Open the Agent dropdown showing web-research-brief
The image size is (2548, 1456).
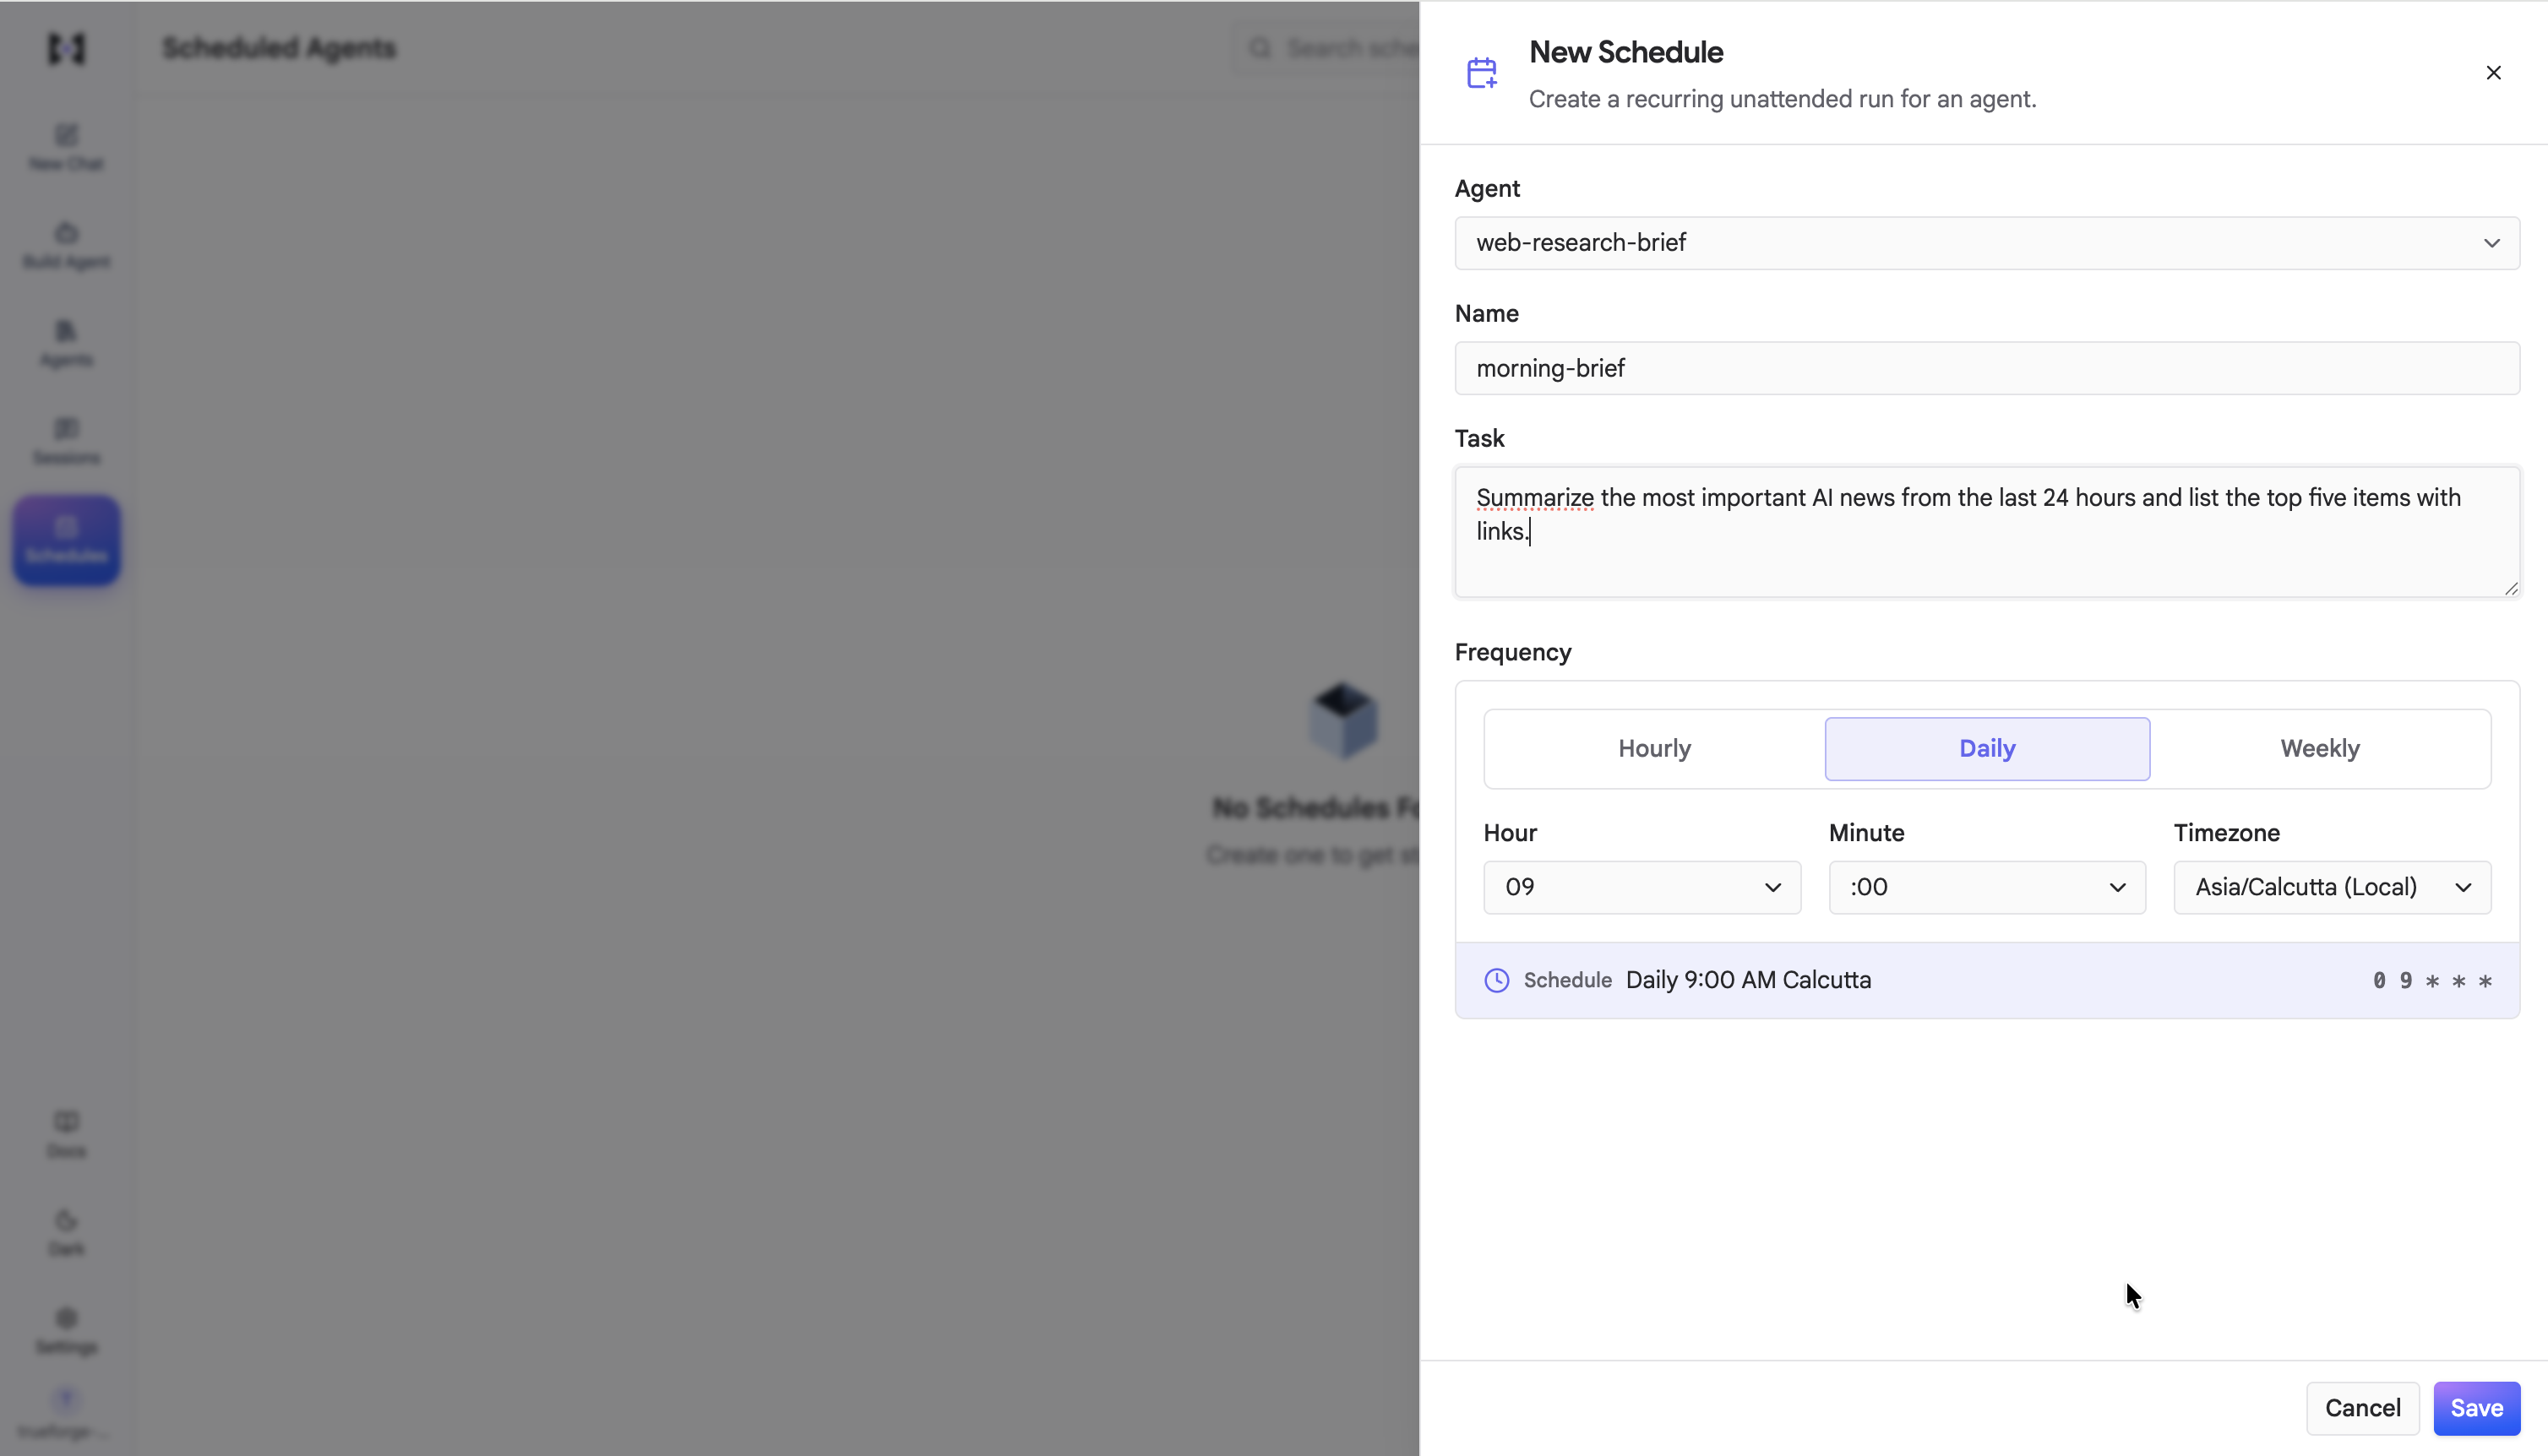pyautogui.click(x=1986, y=243)
